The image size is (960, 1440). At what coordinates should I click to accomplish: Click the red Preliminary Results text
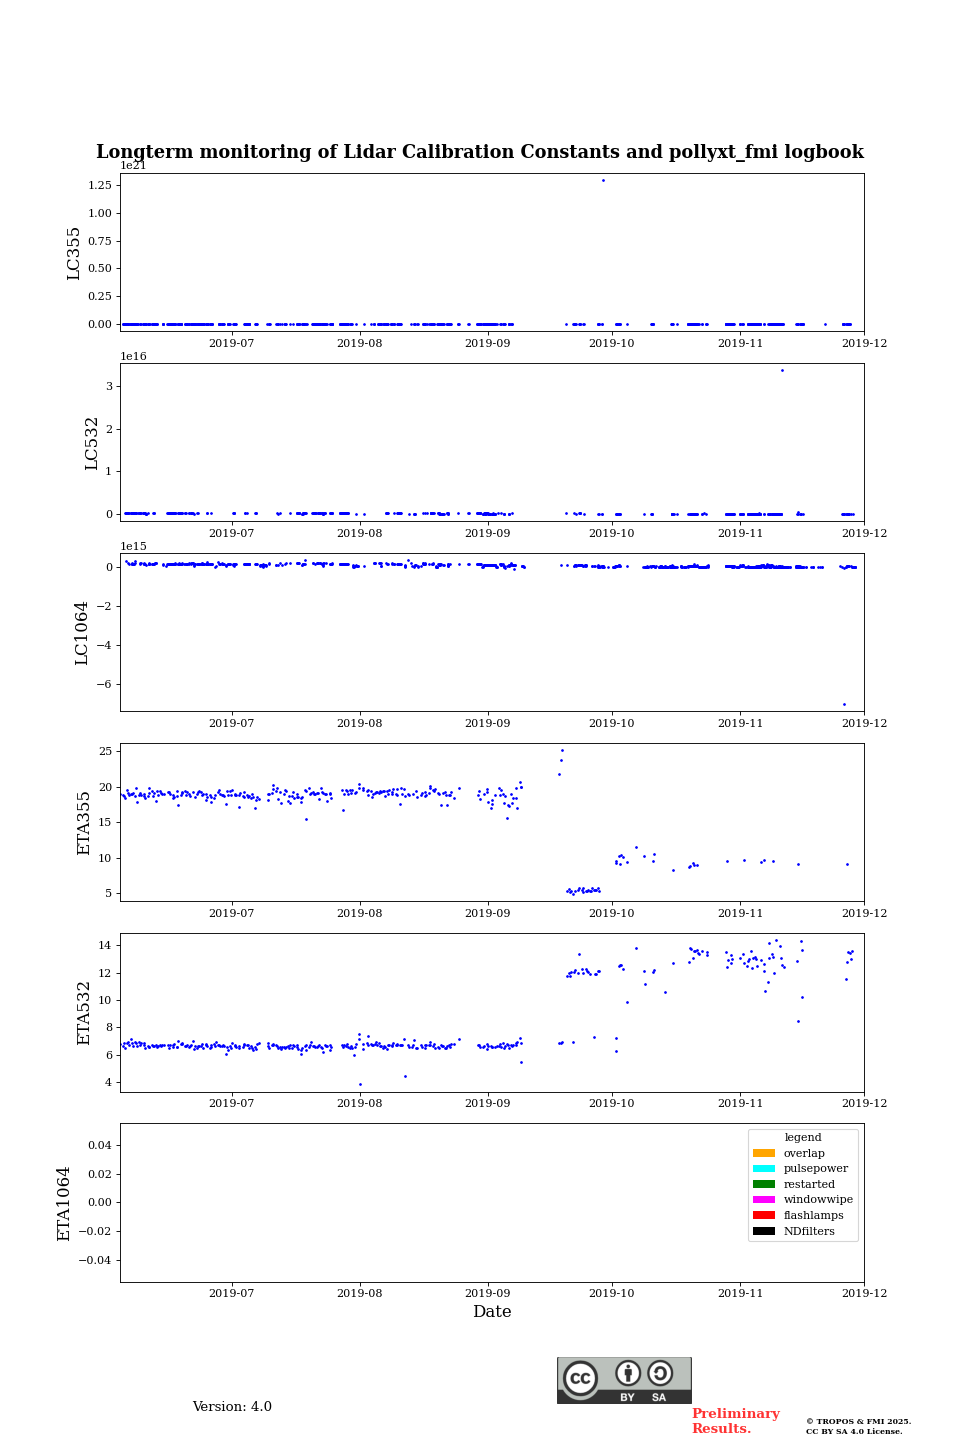(735, 1421)
